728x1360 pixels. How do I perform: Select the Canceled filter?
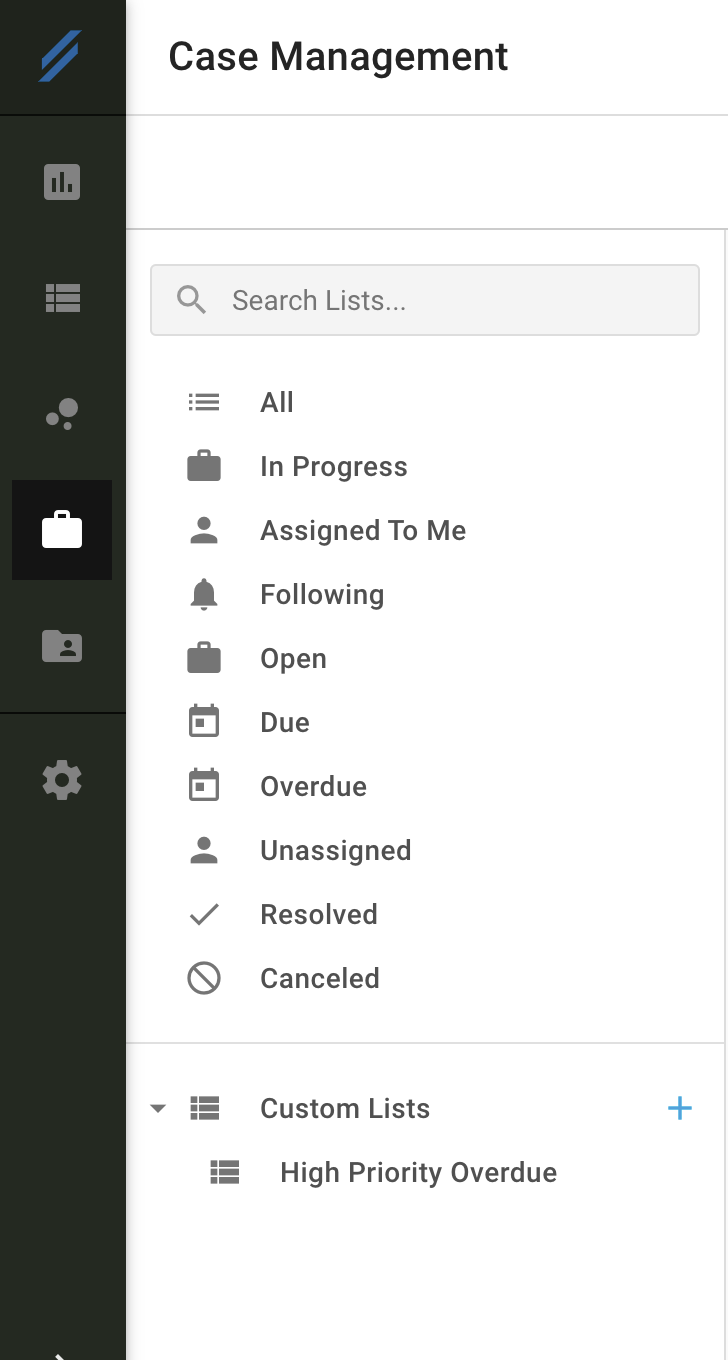point(320,978)
